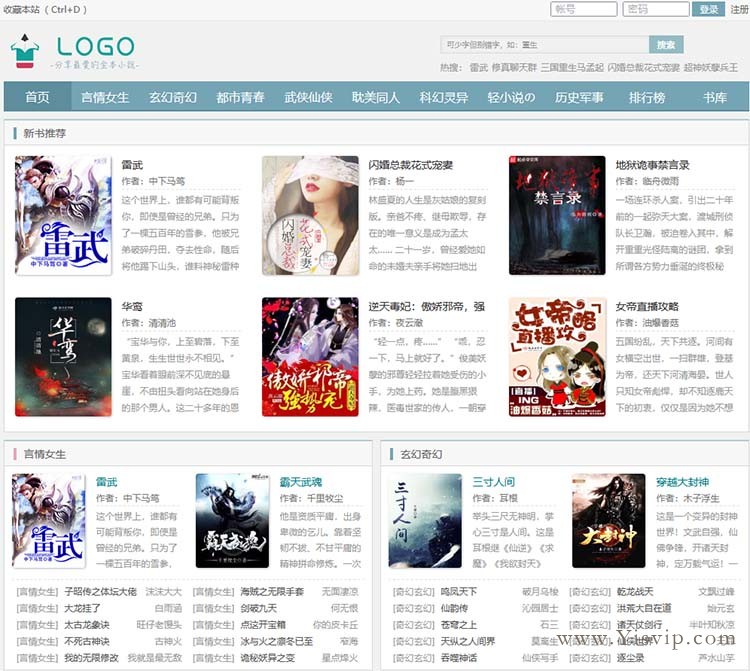Open the 排行榜 navigation tab

pos(647,97)
